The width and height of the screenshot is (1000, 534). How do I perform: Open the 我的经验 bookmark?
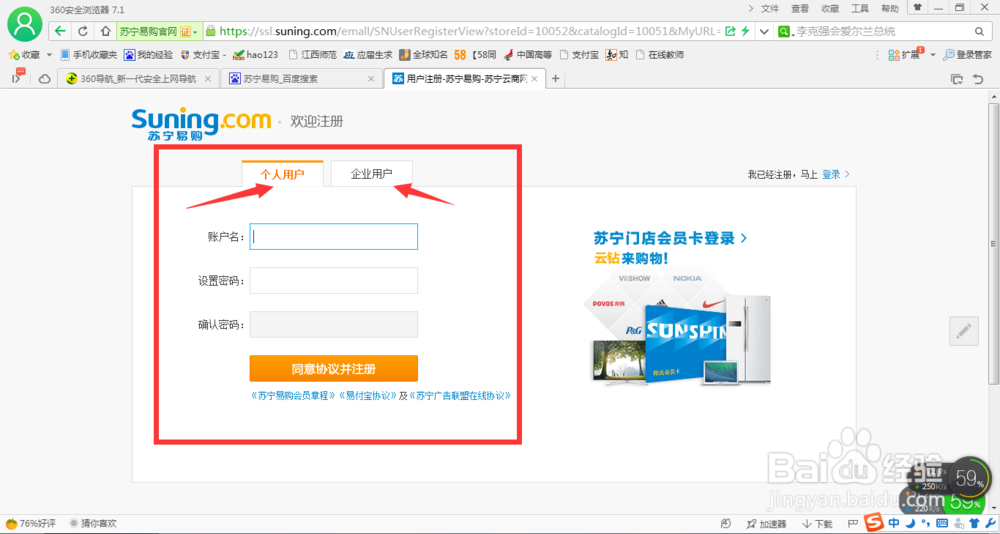[148, 55]
